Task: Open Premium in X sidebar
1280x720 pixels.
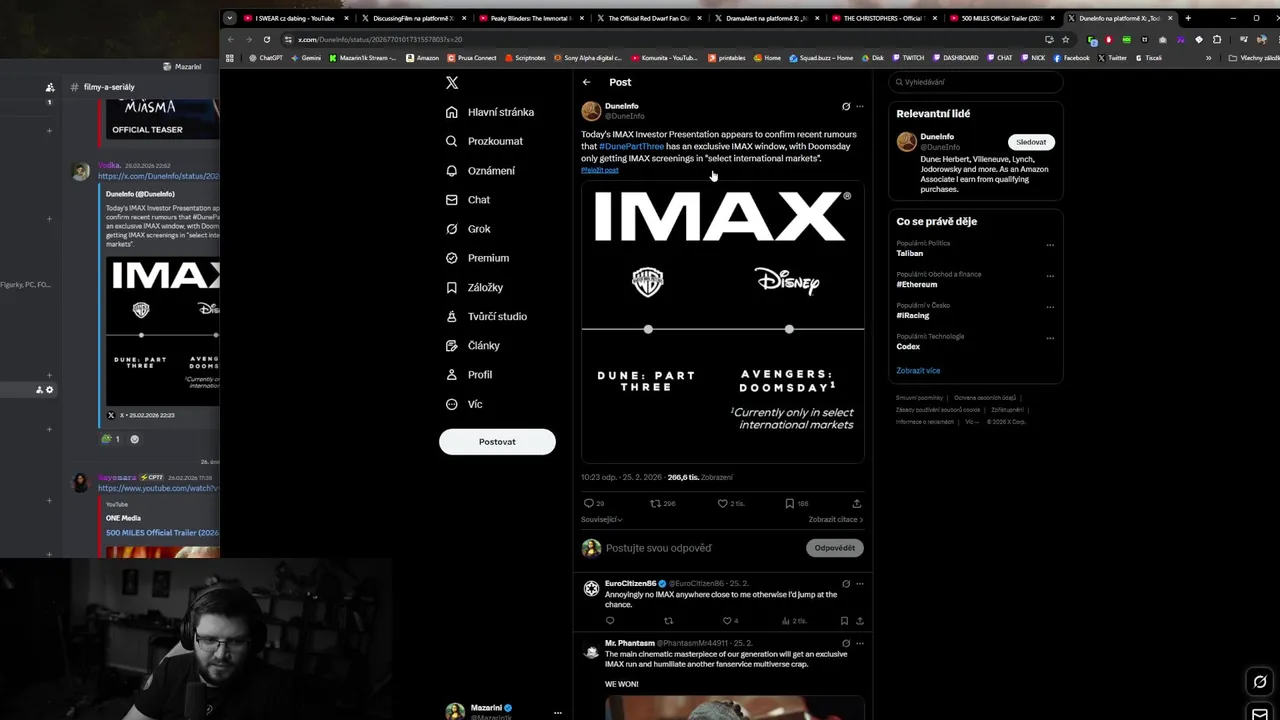Action: (x=477, y=258)
